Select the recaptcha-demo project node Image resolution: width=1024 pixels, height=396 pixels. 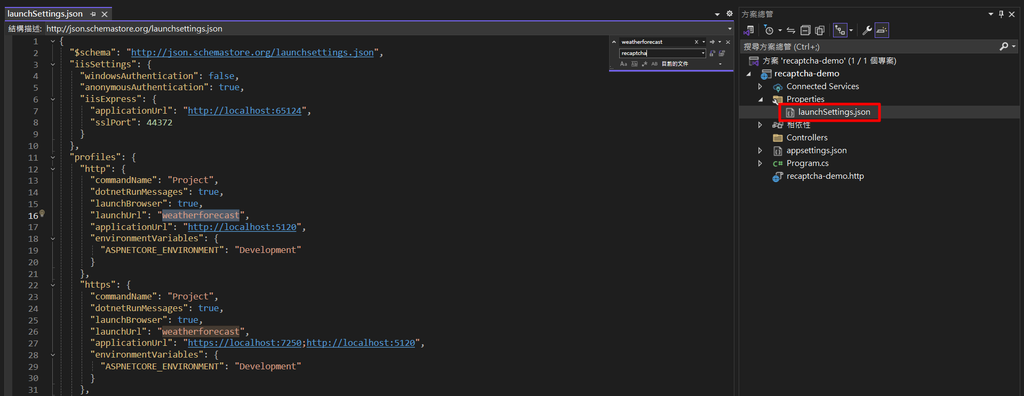click(807, 73)
